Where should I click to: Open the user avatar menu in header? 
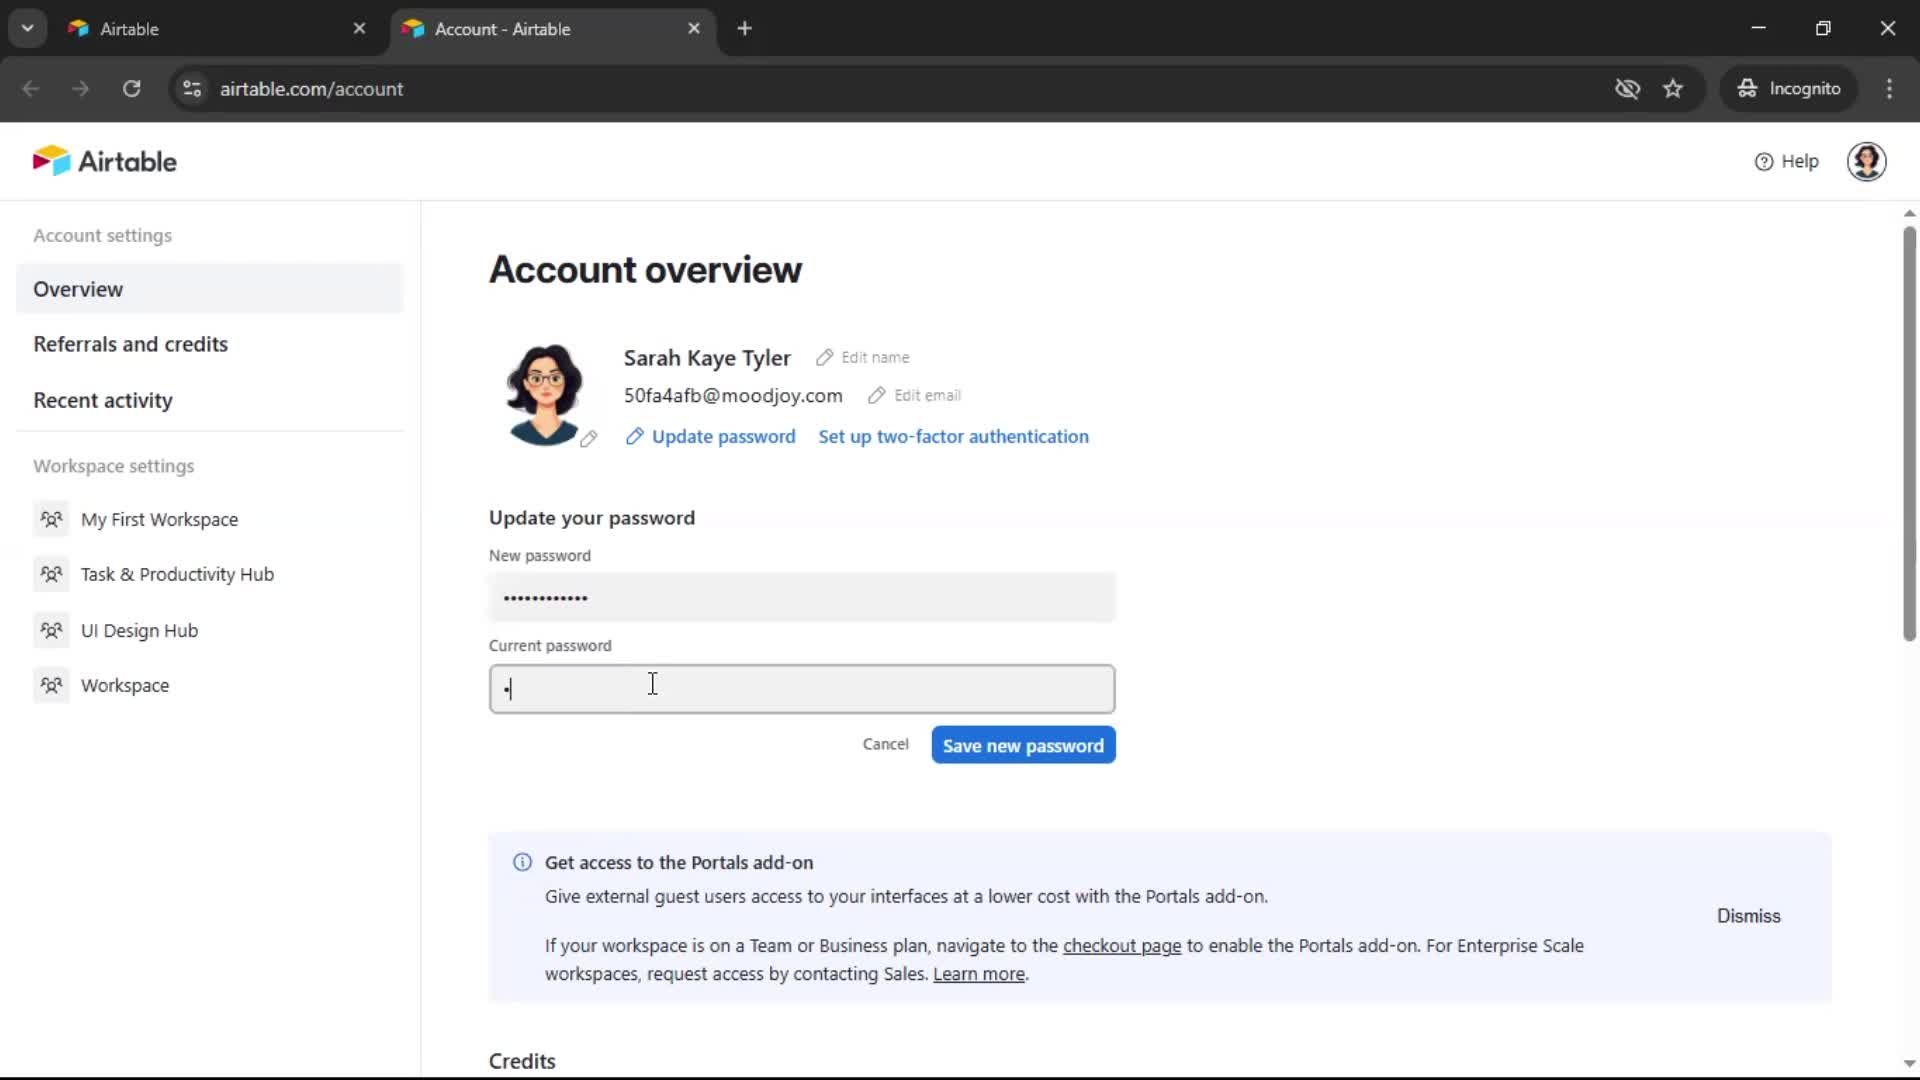tap(1866, 161)
